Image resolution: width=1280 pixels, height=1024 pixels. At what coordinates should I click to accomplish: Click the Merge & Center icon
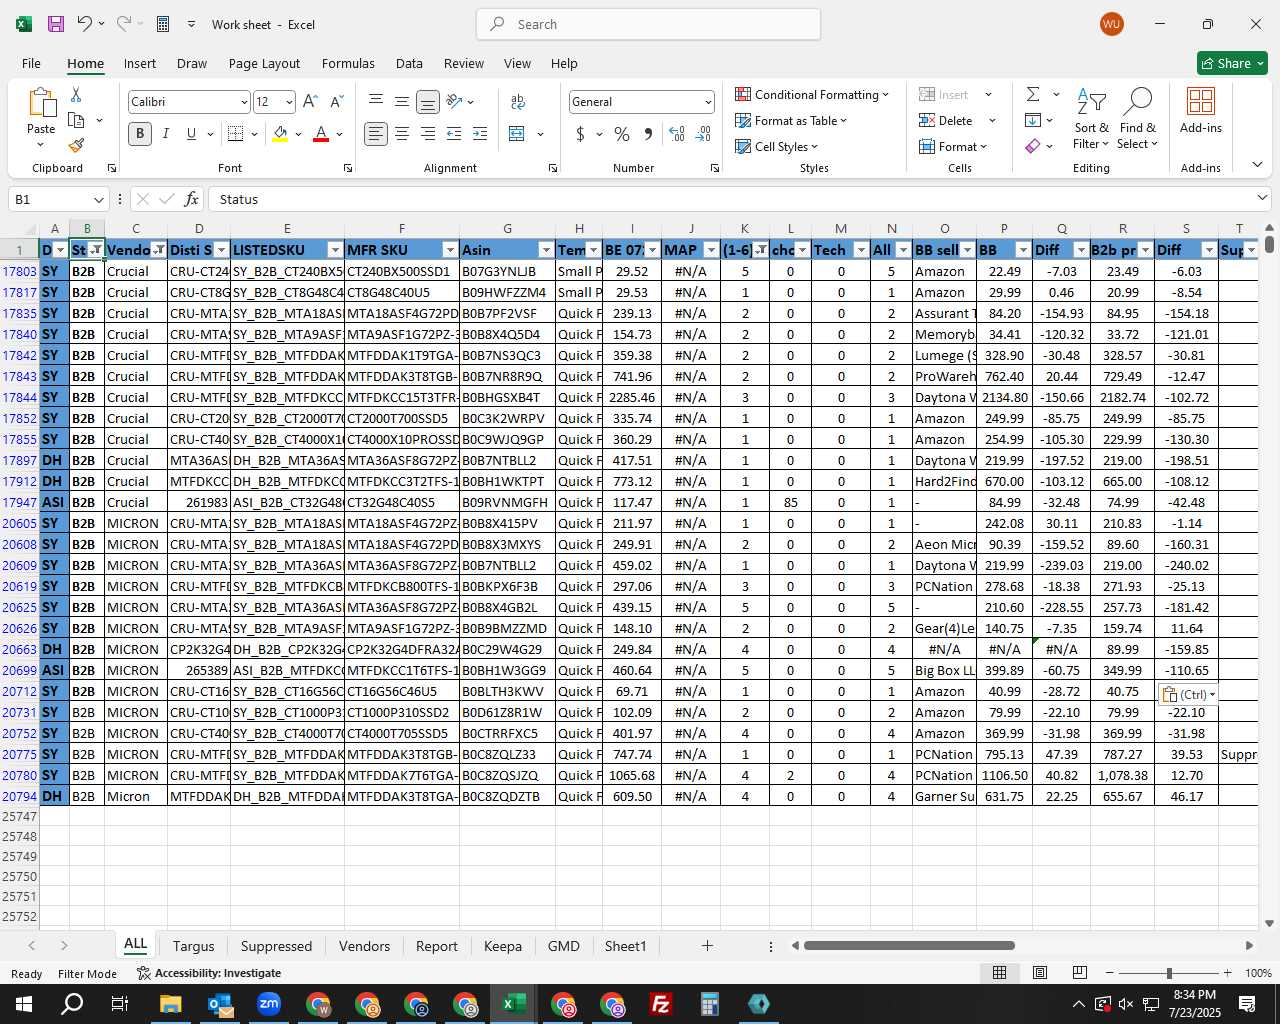point(517,134)
